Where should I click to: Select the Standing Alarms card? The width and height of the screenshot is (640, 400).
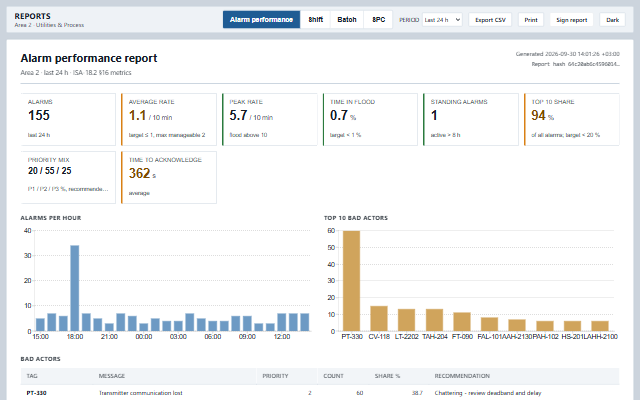point(471,119)
